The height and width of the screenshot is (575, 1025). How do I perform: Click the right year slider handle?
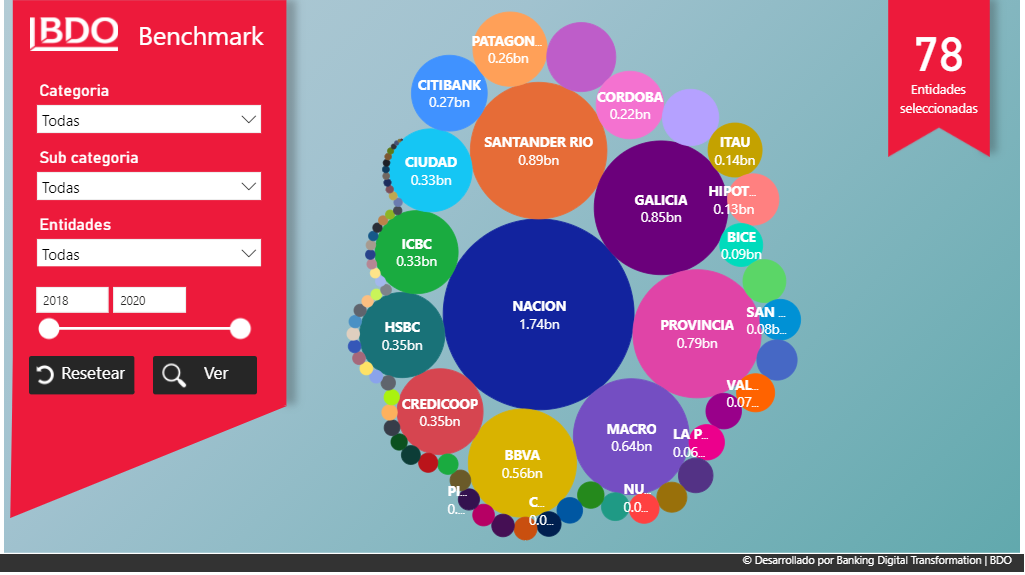click(x=240, y=329)
